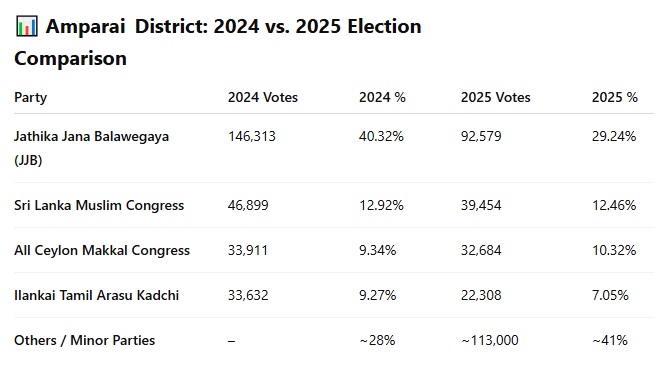
Task: Click the All Ceylon Makkal Congress row
Action: [334, 250]
